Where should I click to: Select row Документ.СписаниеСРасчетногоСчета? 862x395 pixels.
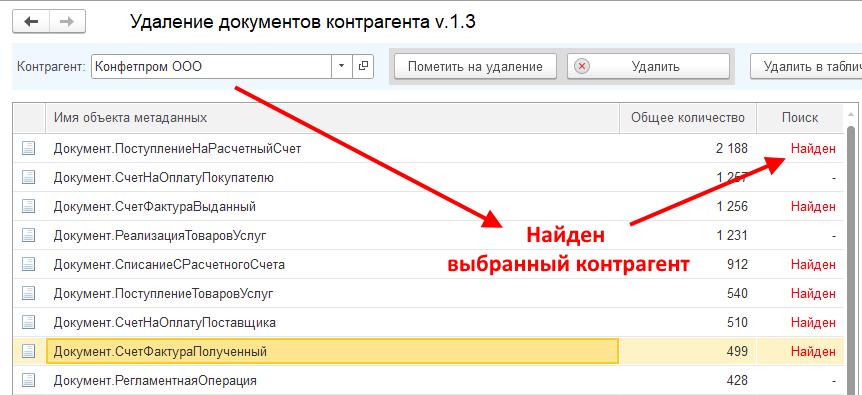click(x=428, y=265)
